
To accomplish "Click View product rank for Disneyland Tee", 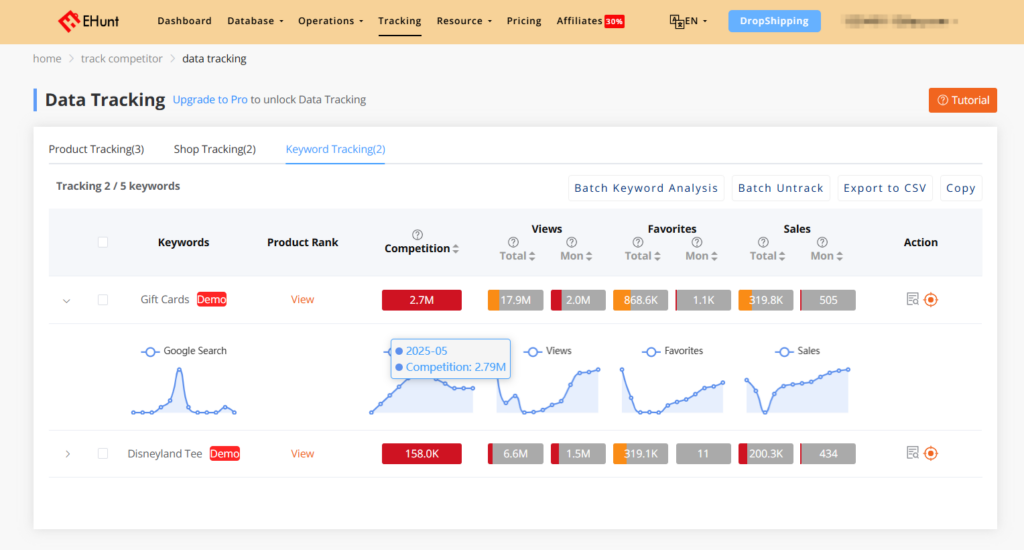I will coord(302,453).
